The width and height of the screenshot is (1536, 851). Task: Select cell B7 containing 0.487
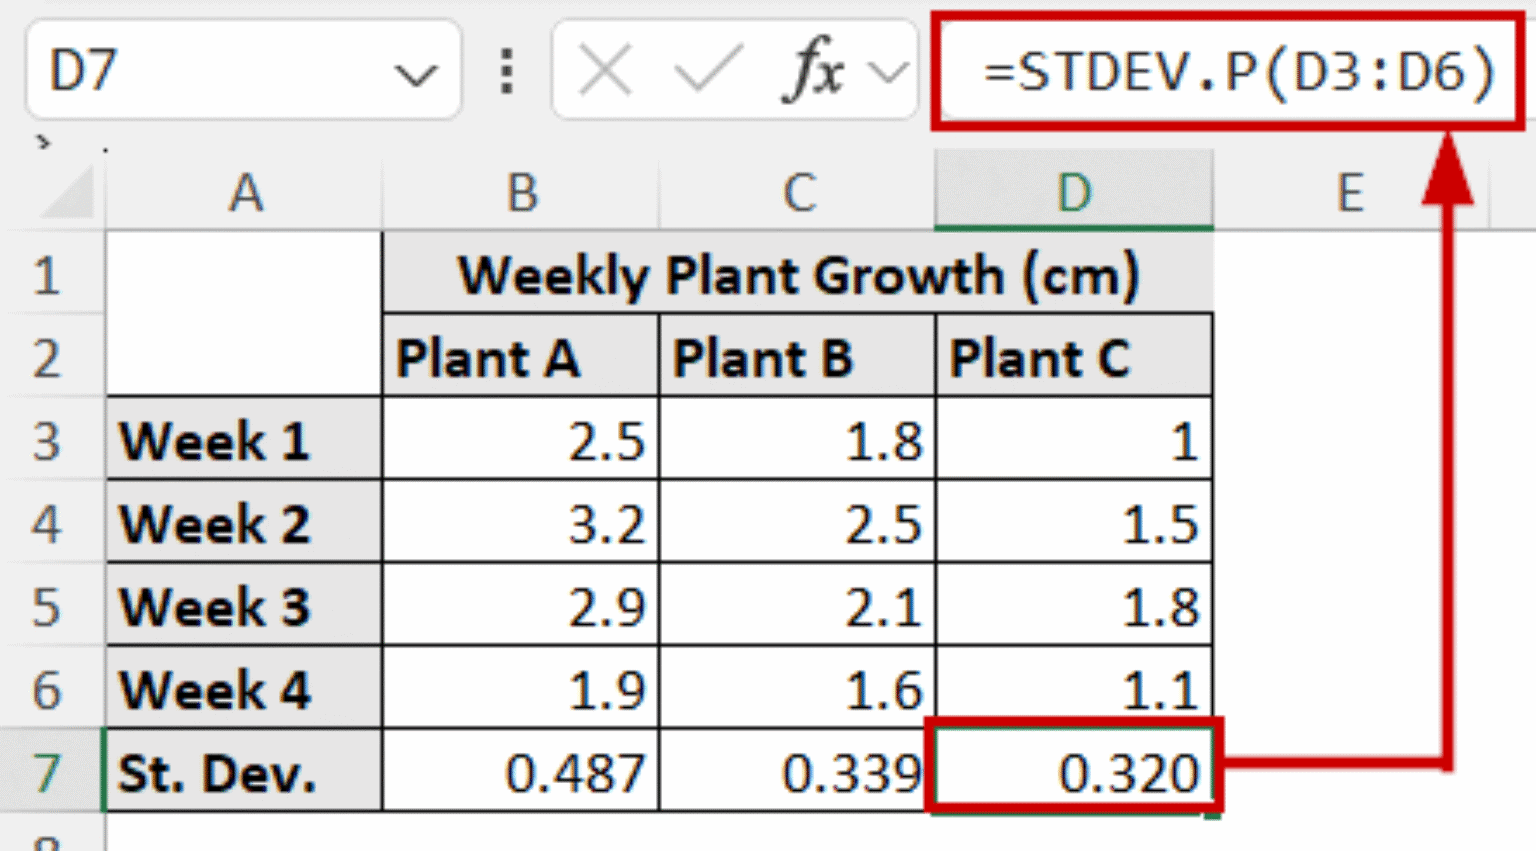(x=521, y=770)
